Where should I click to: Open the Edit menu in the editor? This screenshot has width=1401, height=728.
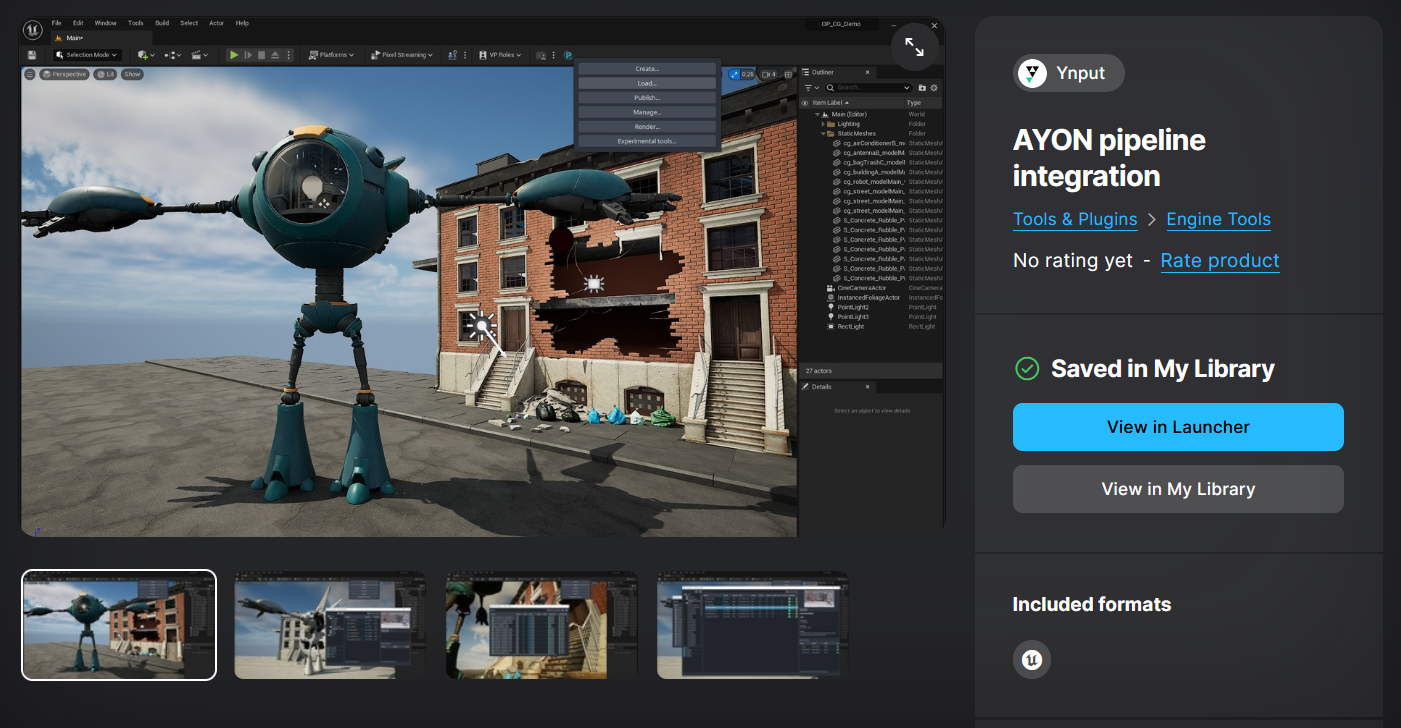point(78,23)
